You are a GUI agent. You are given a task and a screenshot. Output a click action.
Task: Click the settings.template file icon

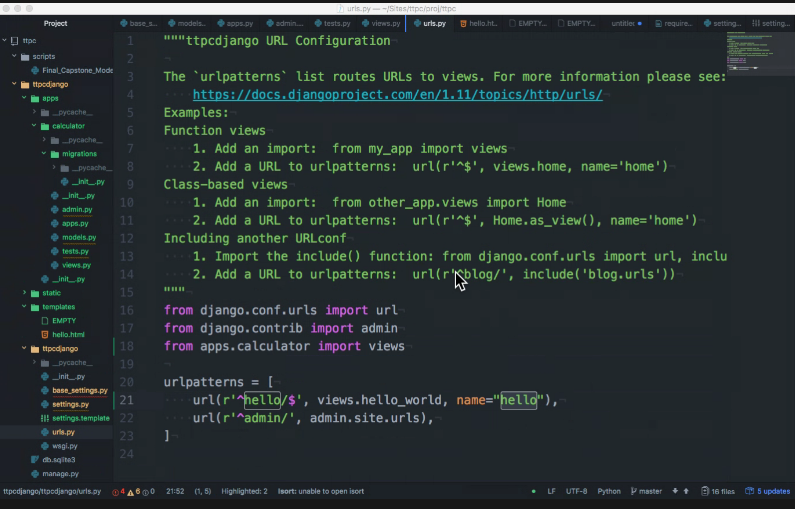pos(44,418)
